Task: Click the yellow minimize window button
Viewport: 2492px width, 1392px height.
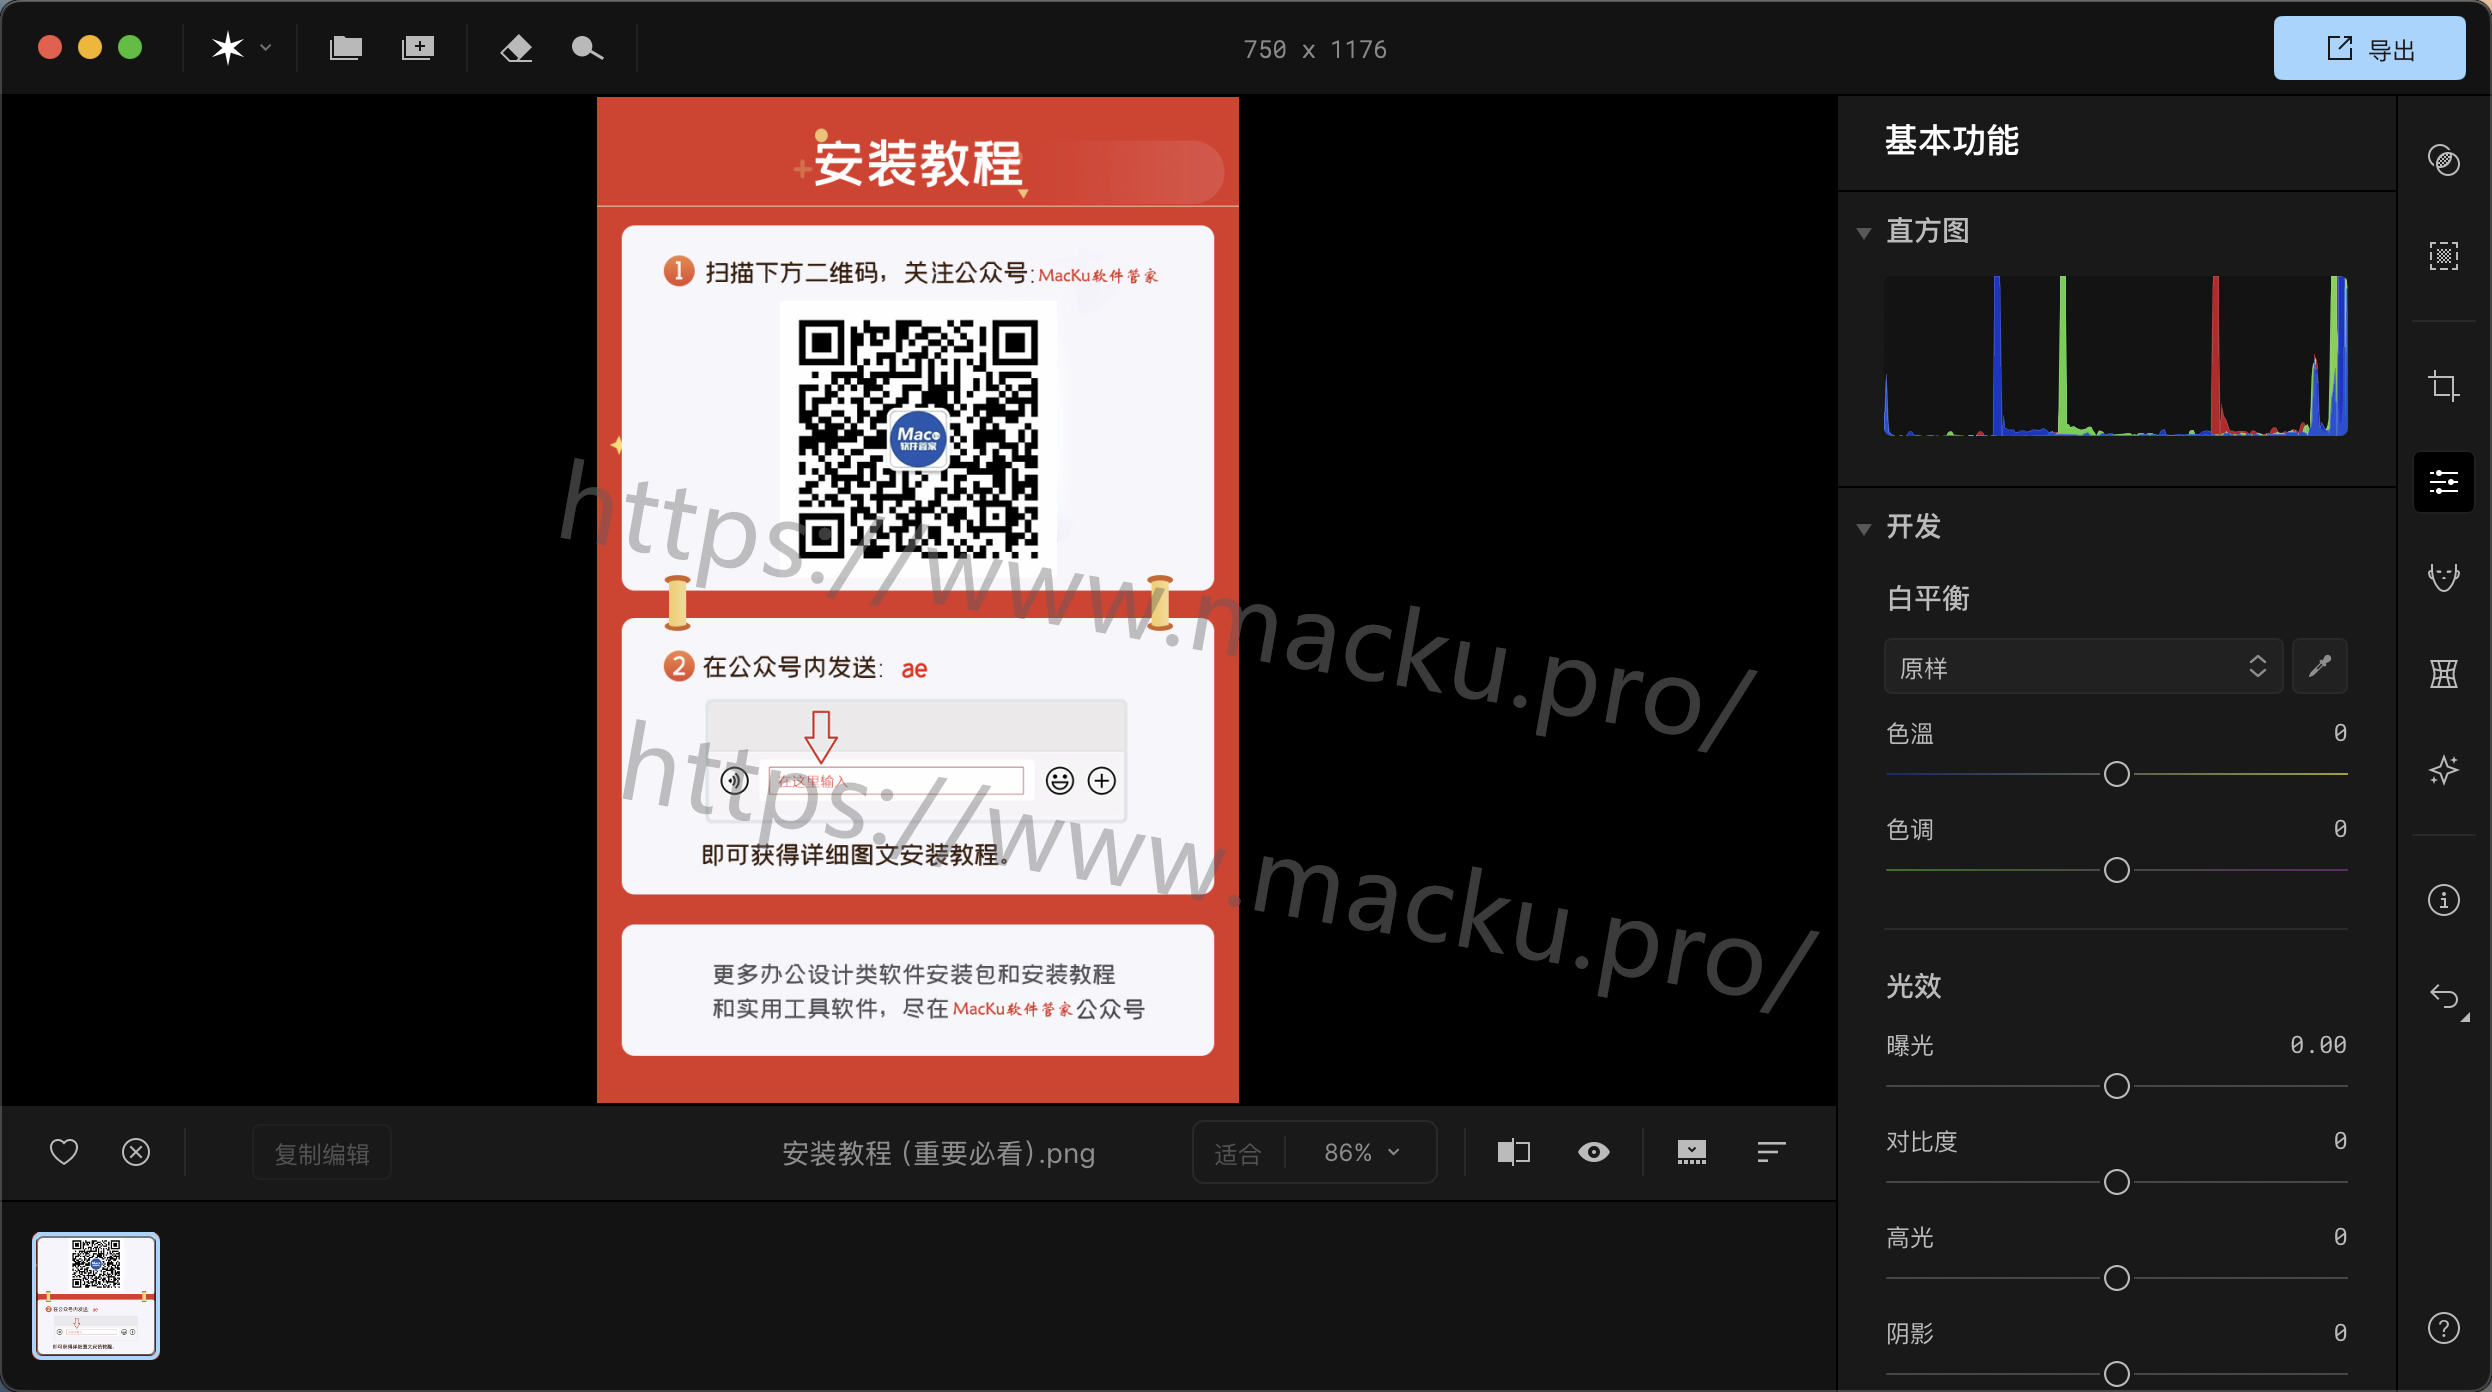Action: (90, 47)
